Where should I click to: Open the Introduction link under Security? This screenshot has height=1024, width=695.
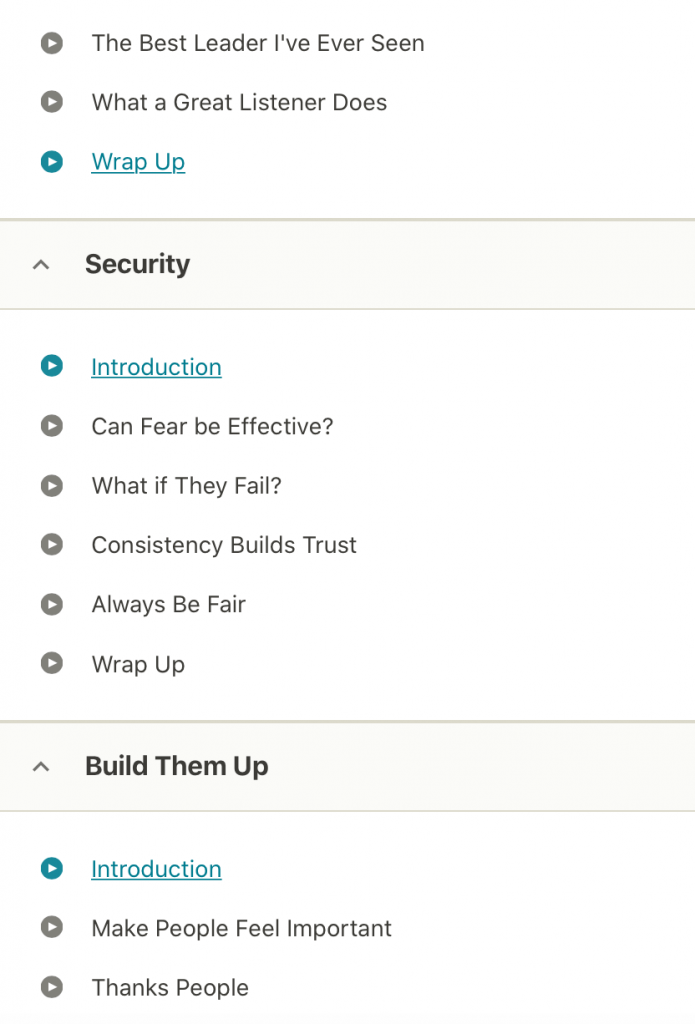click(x=156, y=367)
